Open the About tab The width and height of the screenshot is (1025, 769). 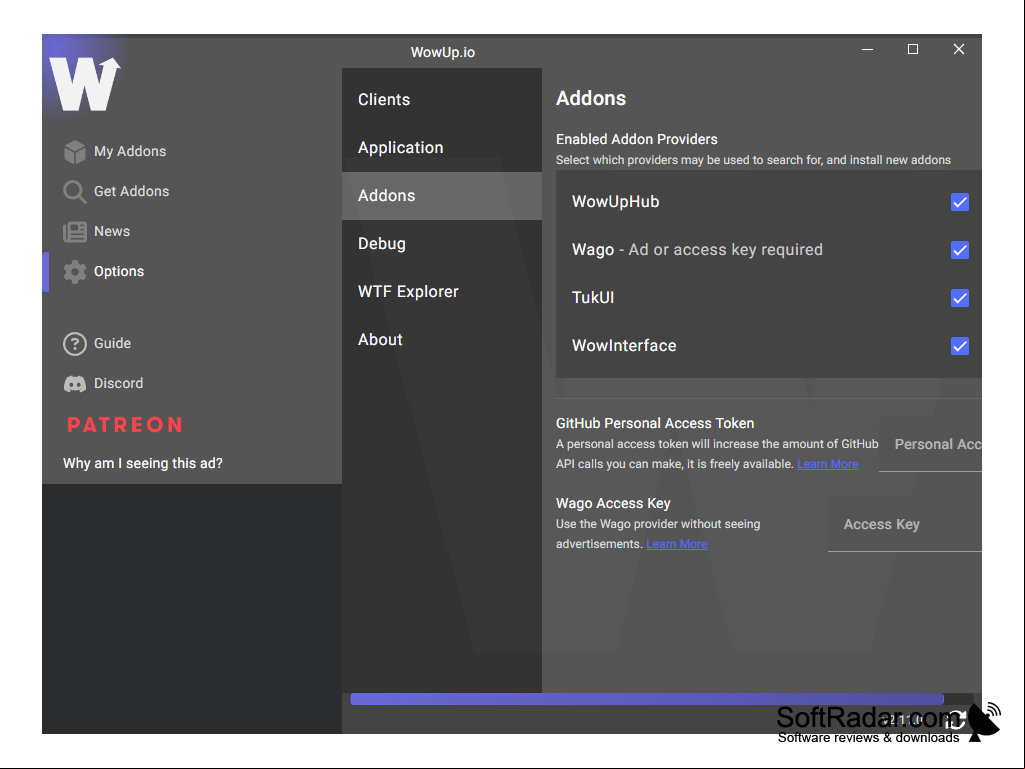coord(442,339)
